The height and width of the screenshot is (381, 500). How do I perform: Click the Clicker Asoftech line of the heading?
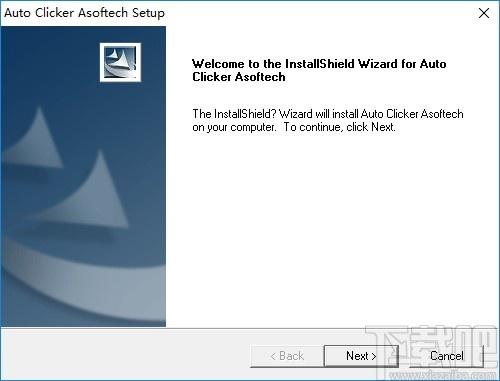tap(239, 77)
